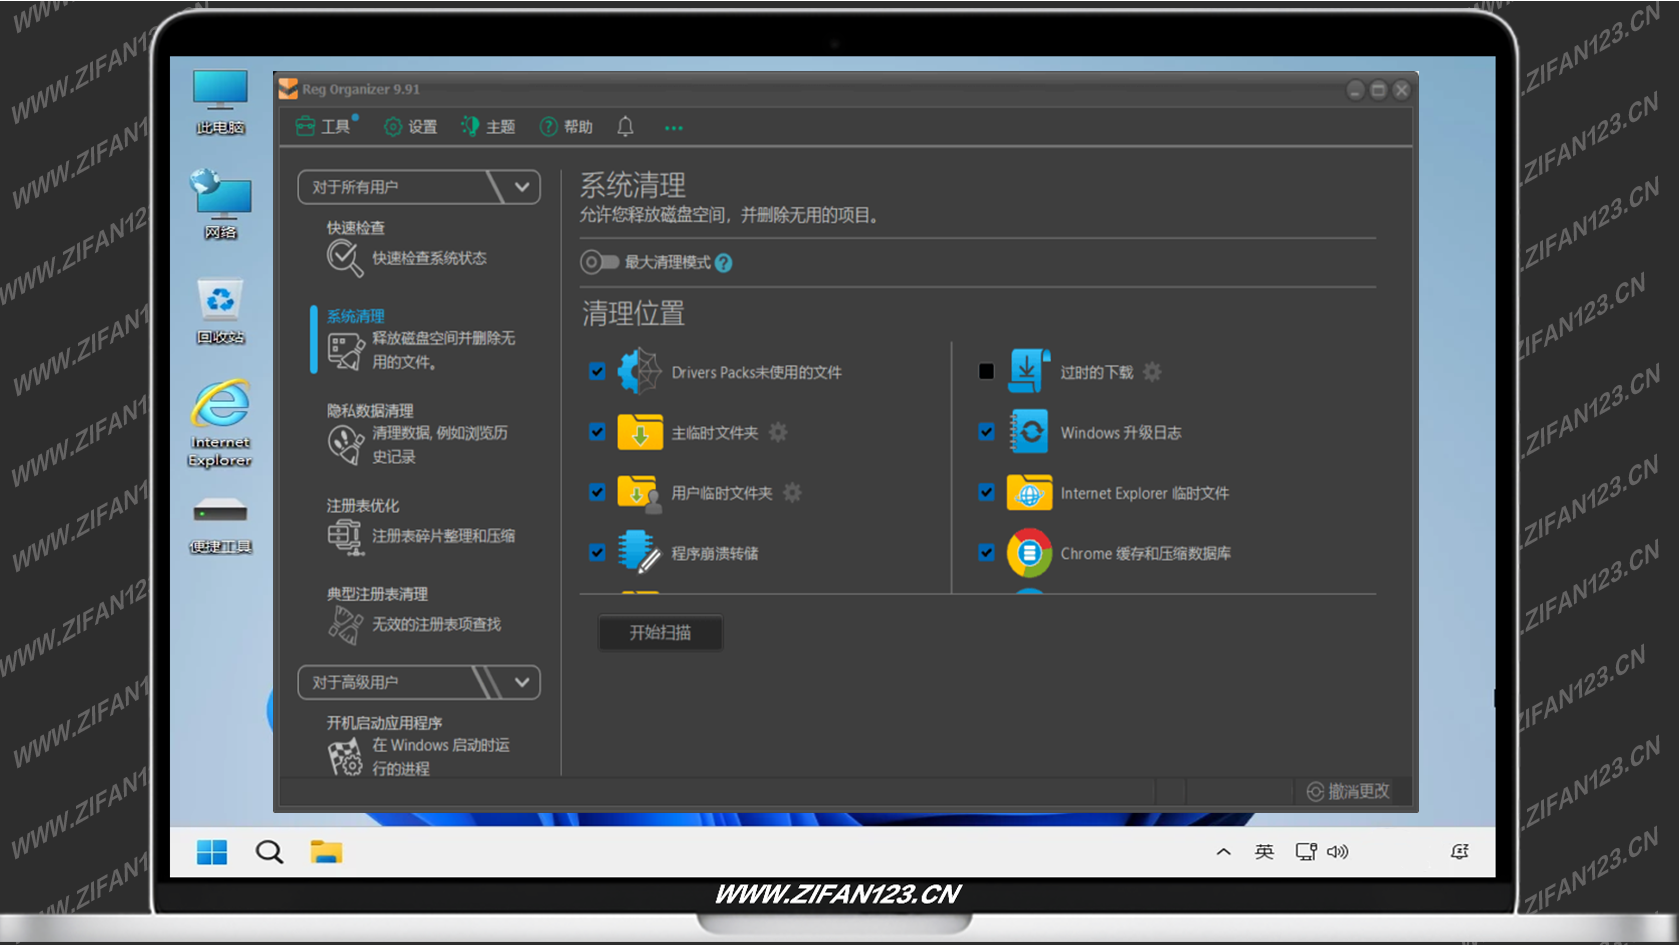Open gear settings for 用户临时文件夹

[x=792, y=492]
